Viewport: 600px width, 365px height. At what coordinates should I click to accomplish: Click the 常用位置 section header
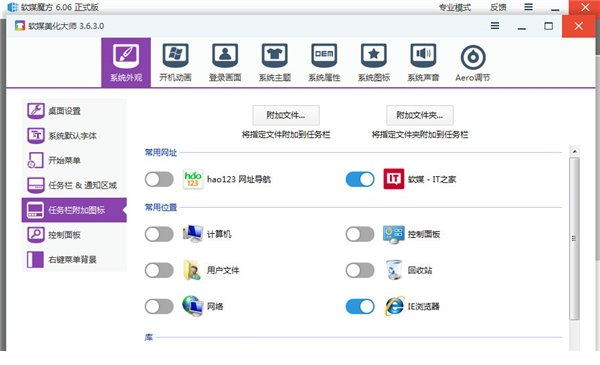[161, 207]
